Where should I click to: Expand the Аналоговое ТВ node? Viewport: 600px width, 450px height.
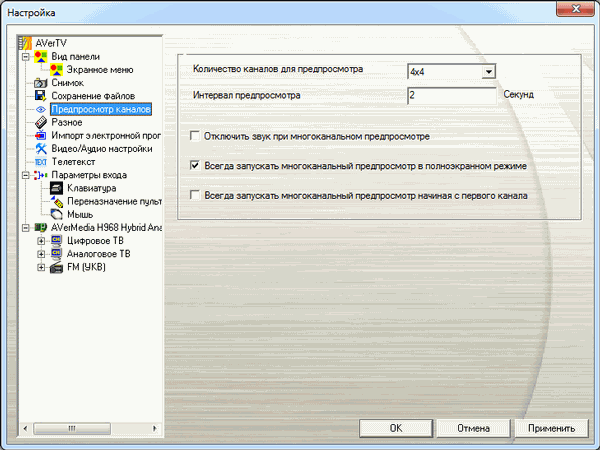coord(41,254)
